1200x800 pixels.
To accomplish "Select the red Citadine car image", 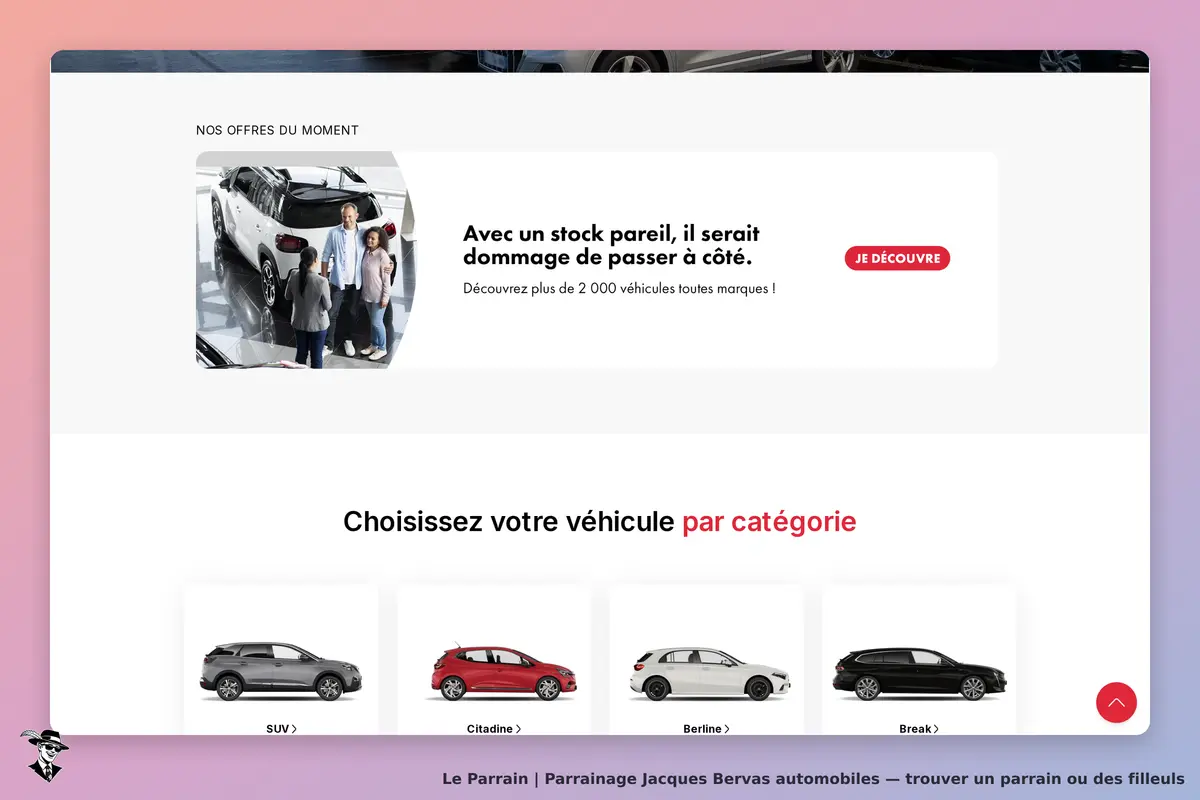I will [504, 672].
